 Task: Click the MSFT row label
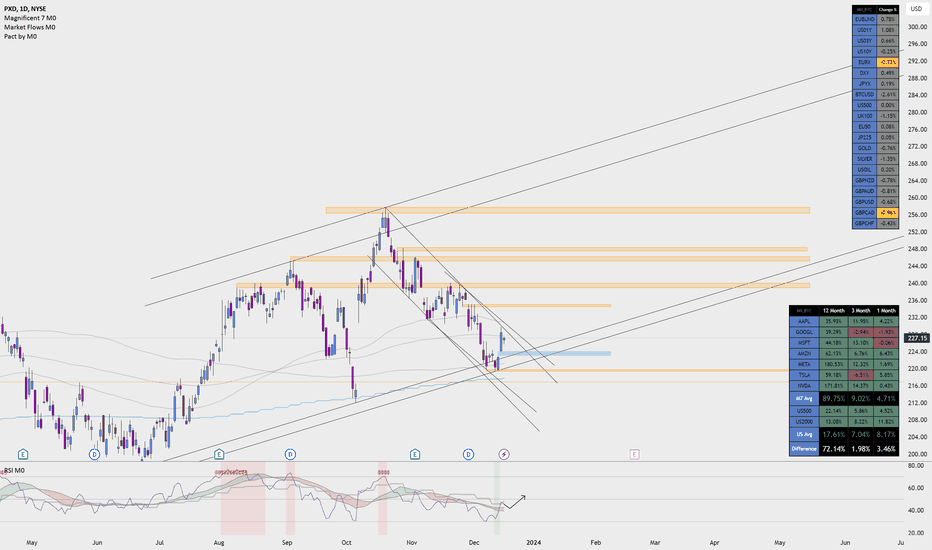[x=804, y=342]
